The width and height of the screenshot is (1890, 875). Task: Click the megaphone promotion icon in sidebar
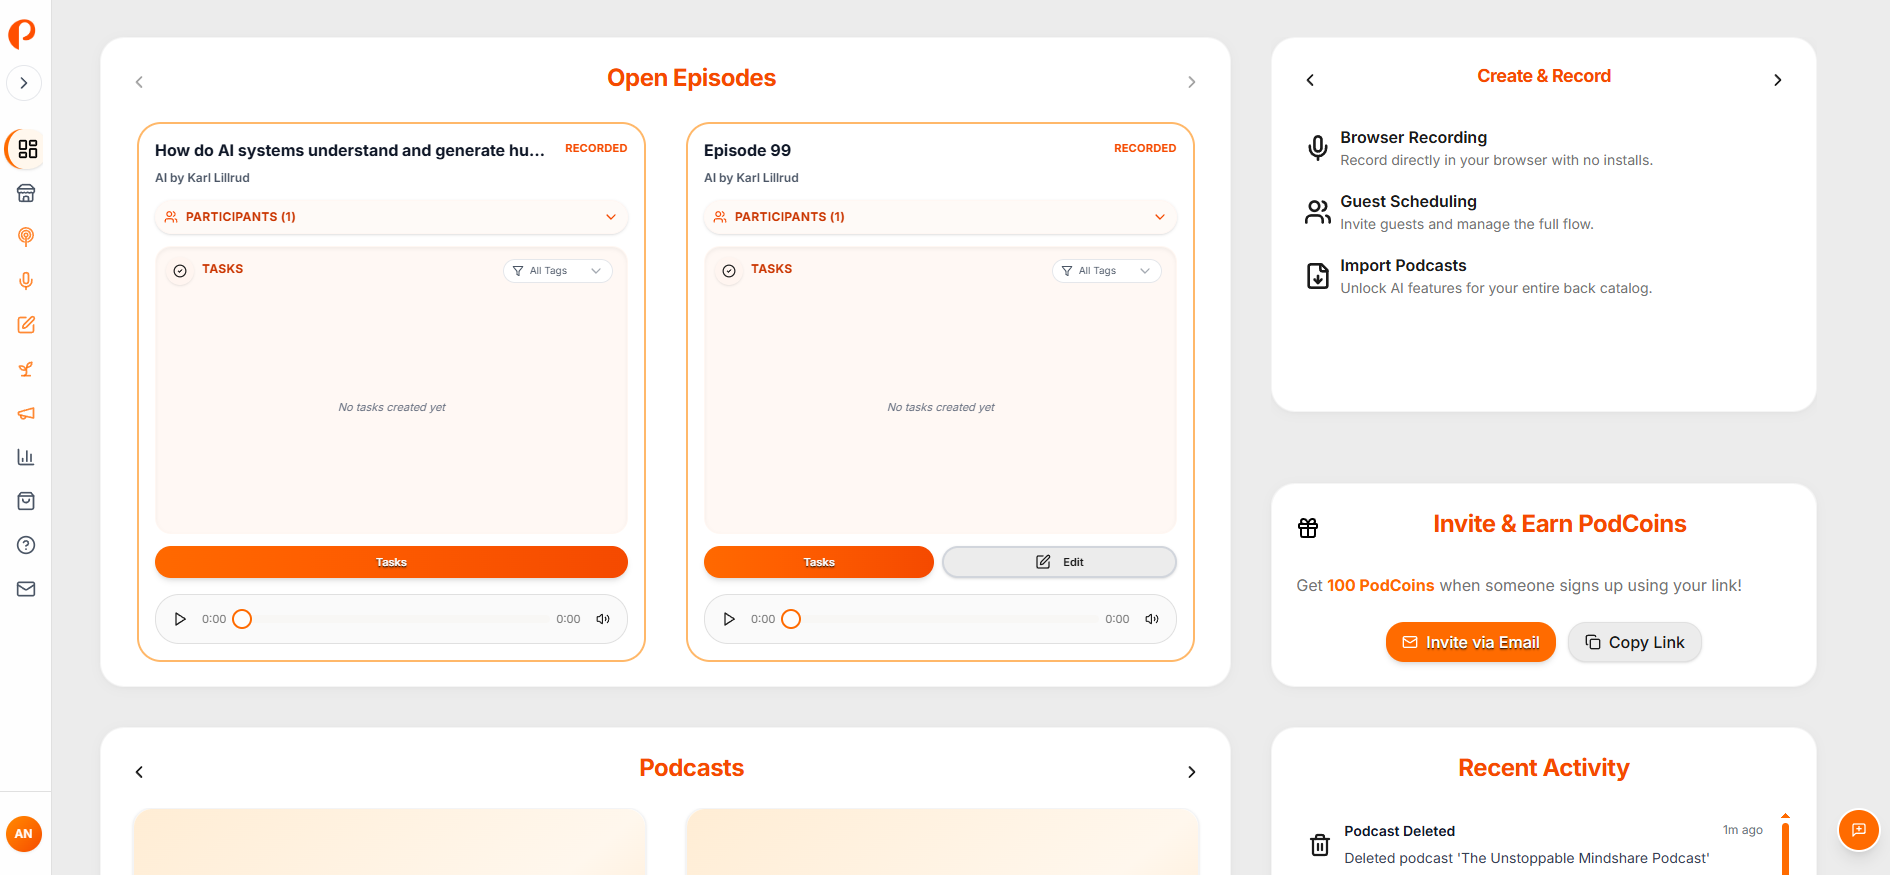pyautogui.click(x=26, y=413)
